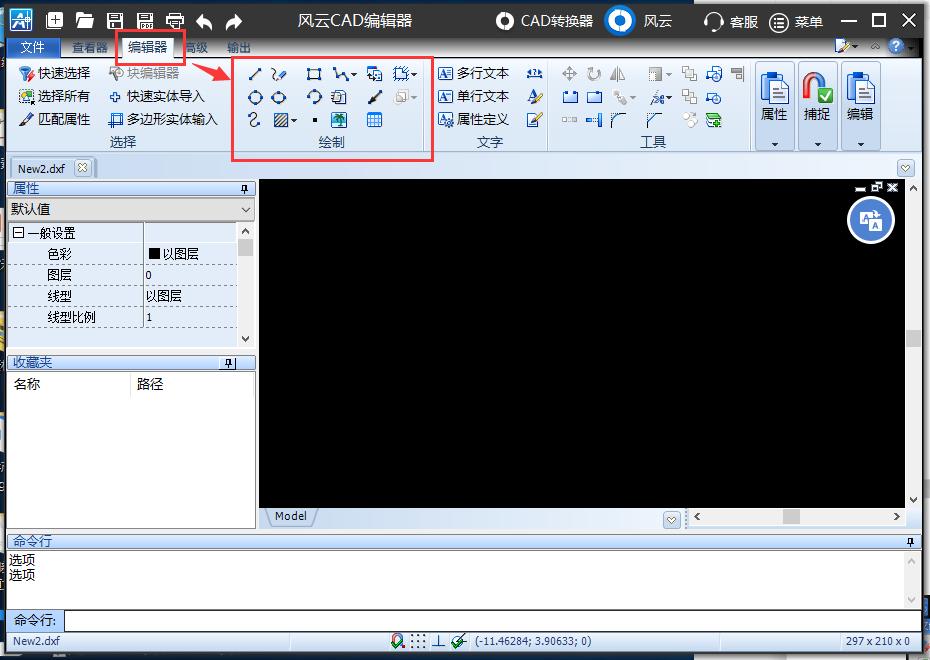Pin the 属性 panel

coord(244,189)
